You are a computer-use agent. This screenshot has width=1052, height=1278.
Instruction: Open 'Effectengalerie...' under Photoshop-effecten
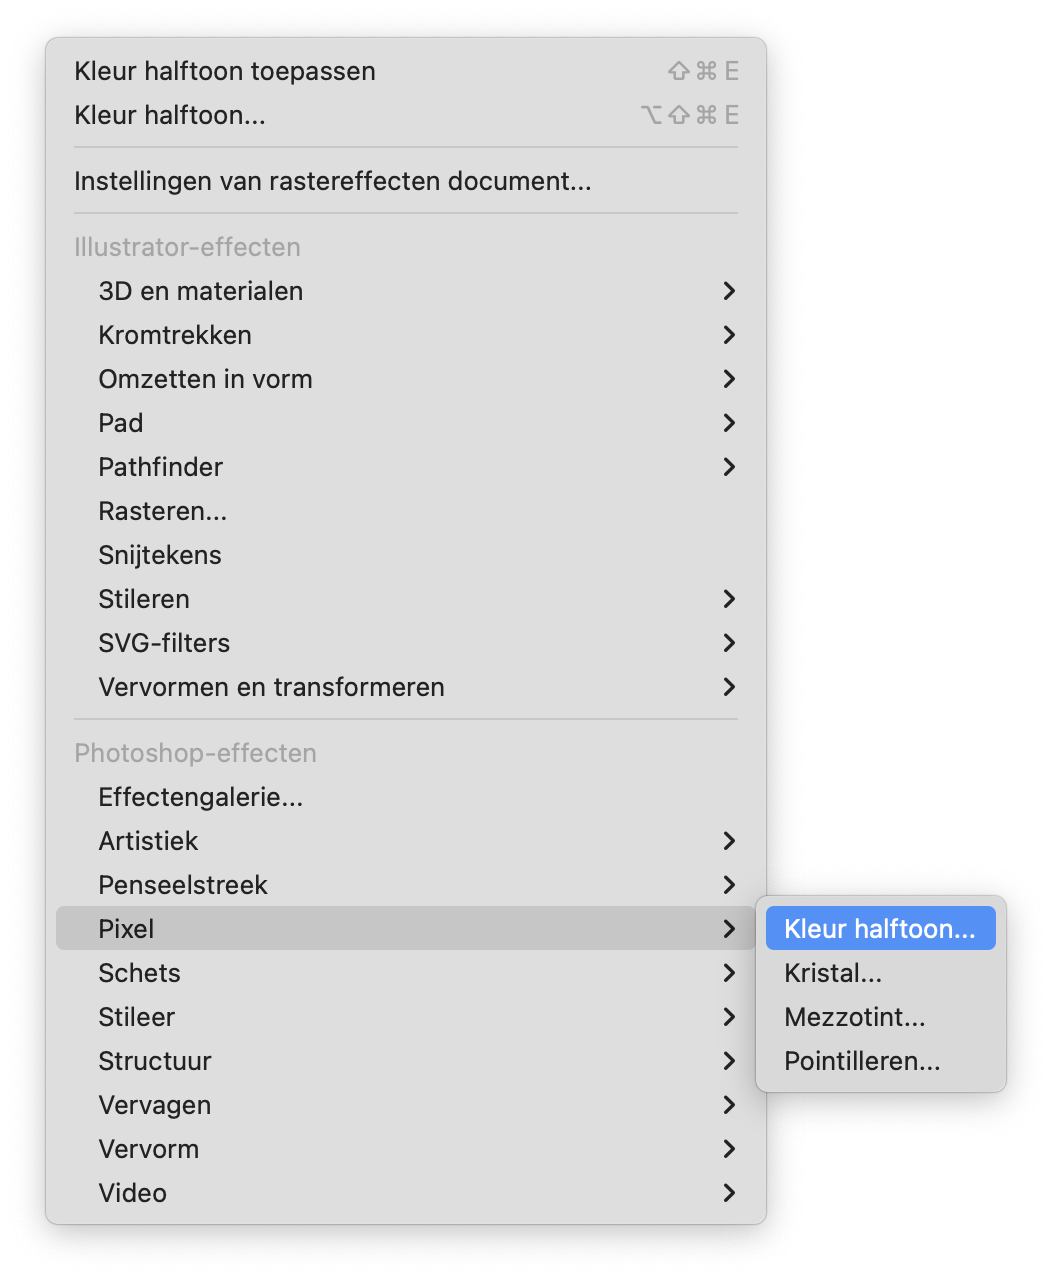(198, 797)
